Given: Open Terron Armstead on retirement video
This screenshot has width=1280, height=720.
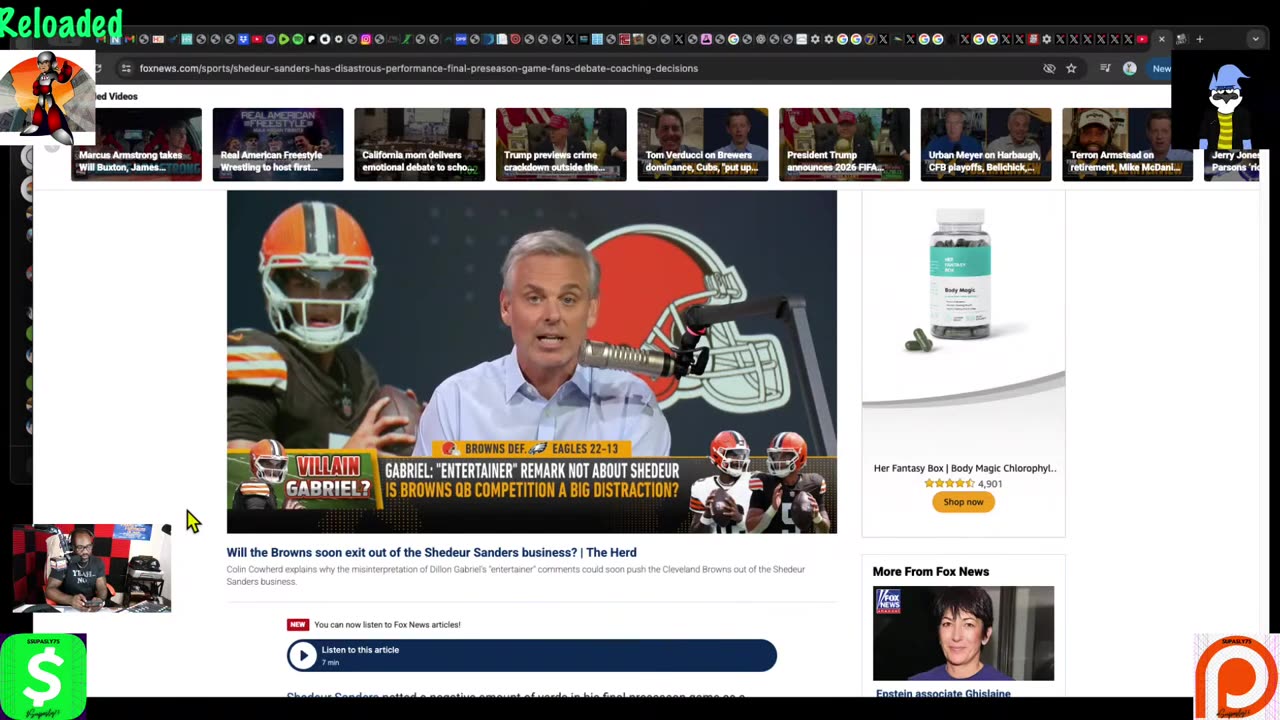Looking at the screenshot, I should click(1127, 144).
